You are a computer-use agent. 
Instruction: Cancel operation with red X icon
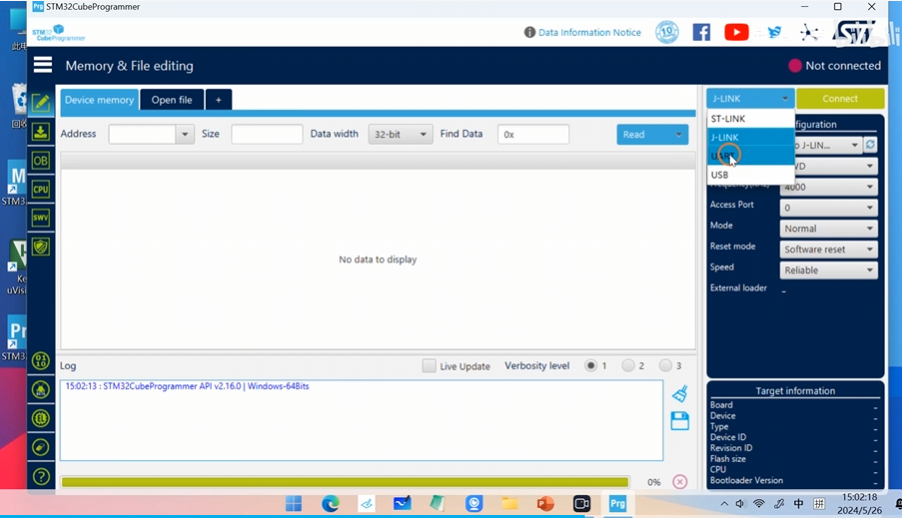point(680,482)
